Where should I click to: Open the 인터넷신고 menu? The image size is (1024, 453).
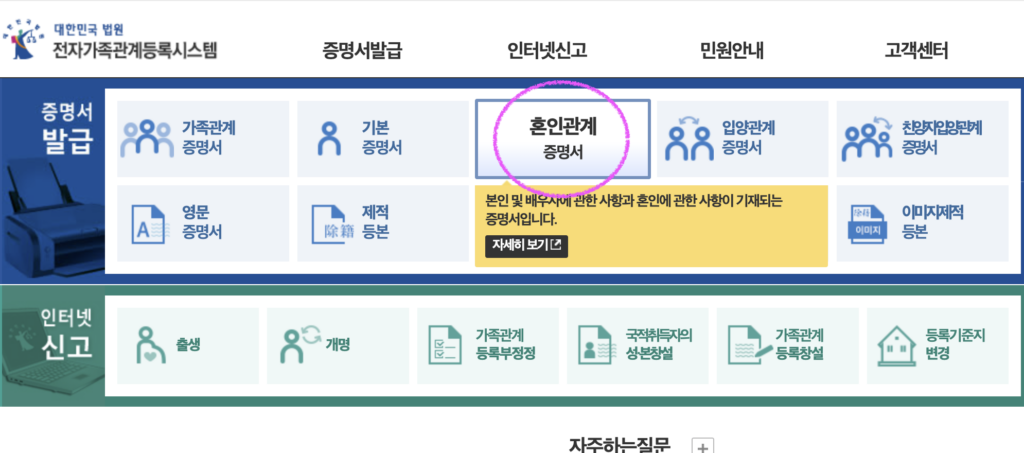pyautogui.click(x=547, y=50)
